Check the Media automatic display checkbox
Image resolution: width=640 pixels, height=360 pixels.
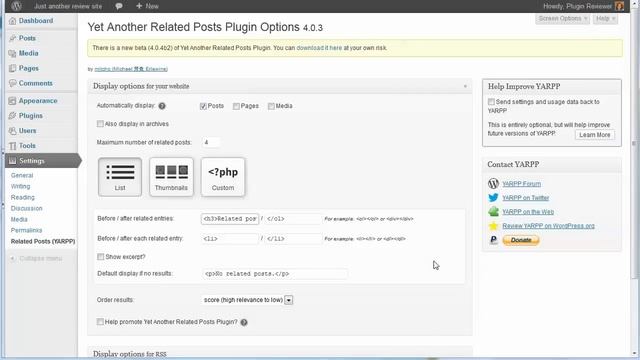pyautogui.click(x=271, y=106)
